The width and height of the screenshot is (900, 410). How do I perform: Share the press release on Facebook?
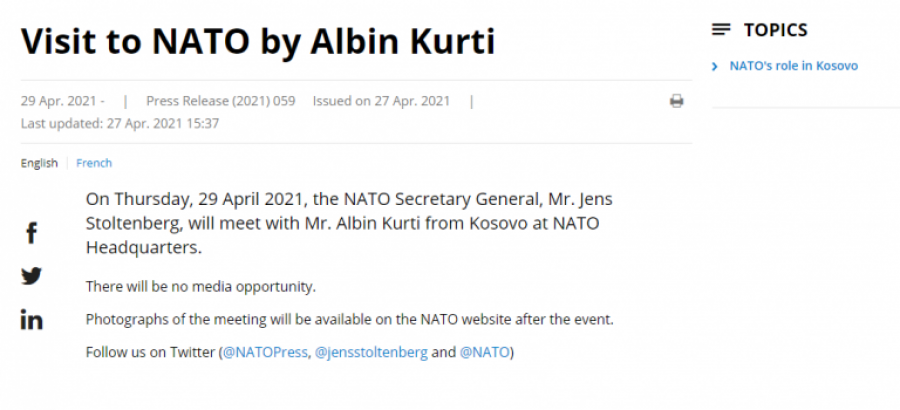32,233
